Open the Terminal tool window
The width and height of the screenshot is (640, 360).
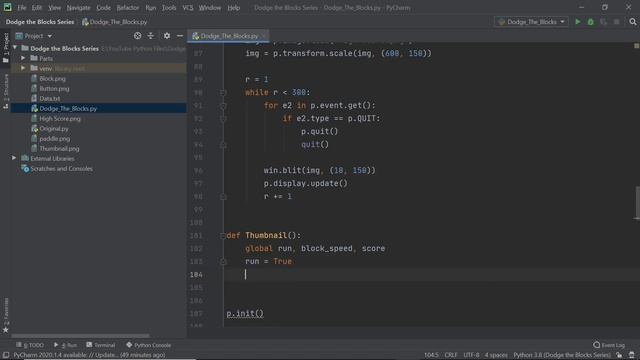click(100, 345)
